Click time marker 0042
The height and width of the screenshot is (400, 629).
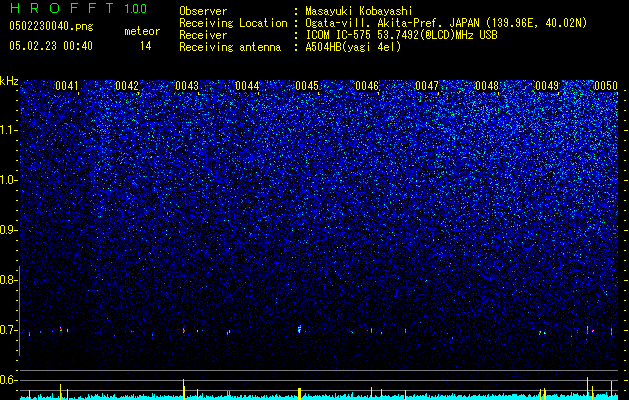pyautogui.click(x=127, y=86)
